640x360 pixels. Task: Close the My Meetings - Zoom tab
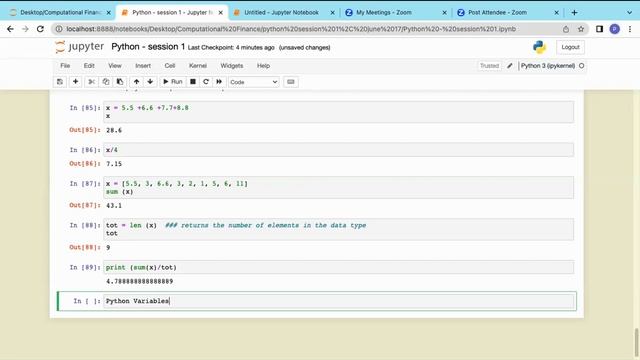(444, 13)
